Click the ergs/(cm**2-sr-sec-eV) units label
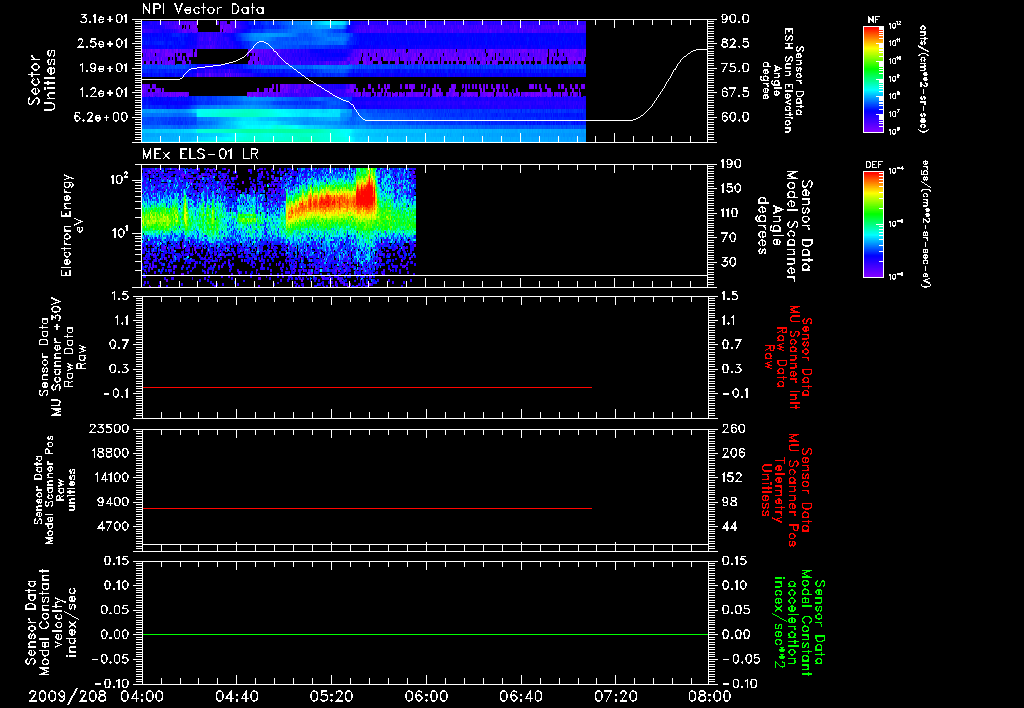The width and height of the screenshot is (1024, 708). click(x=925, y=224)
